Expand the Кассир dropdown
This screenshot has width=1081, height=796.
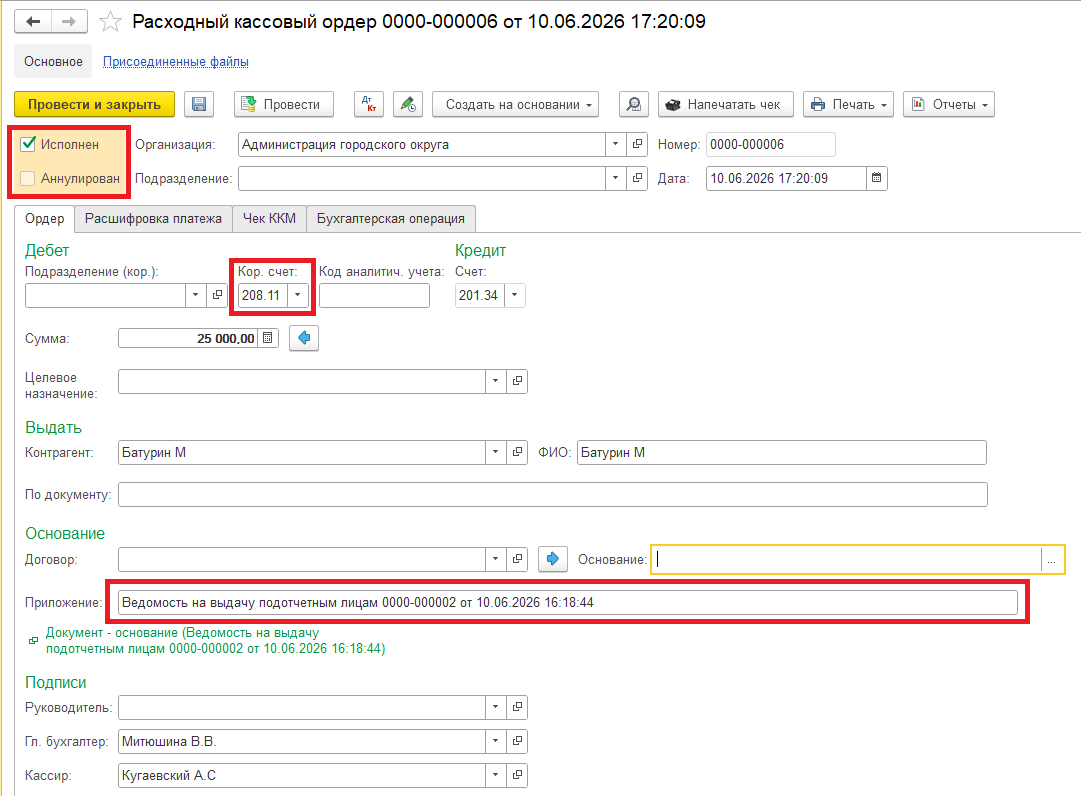coord(496,775)
